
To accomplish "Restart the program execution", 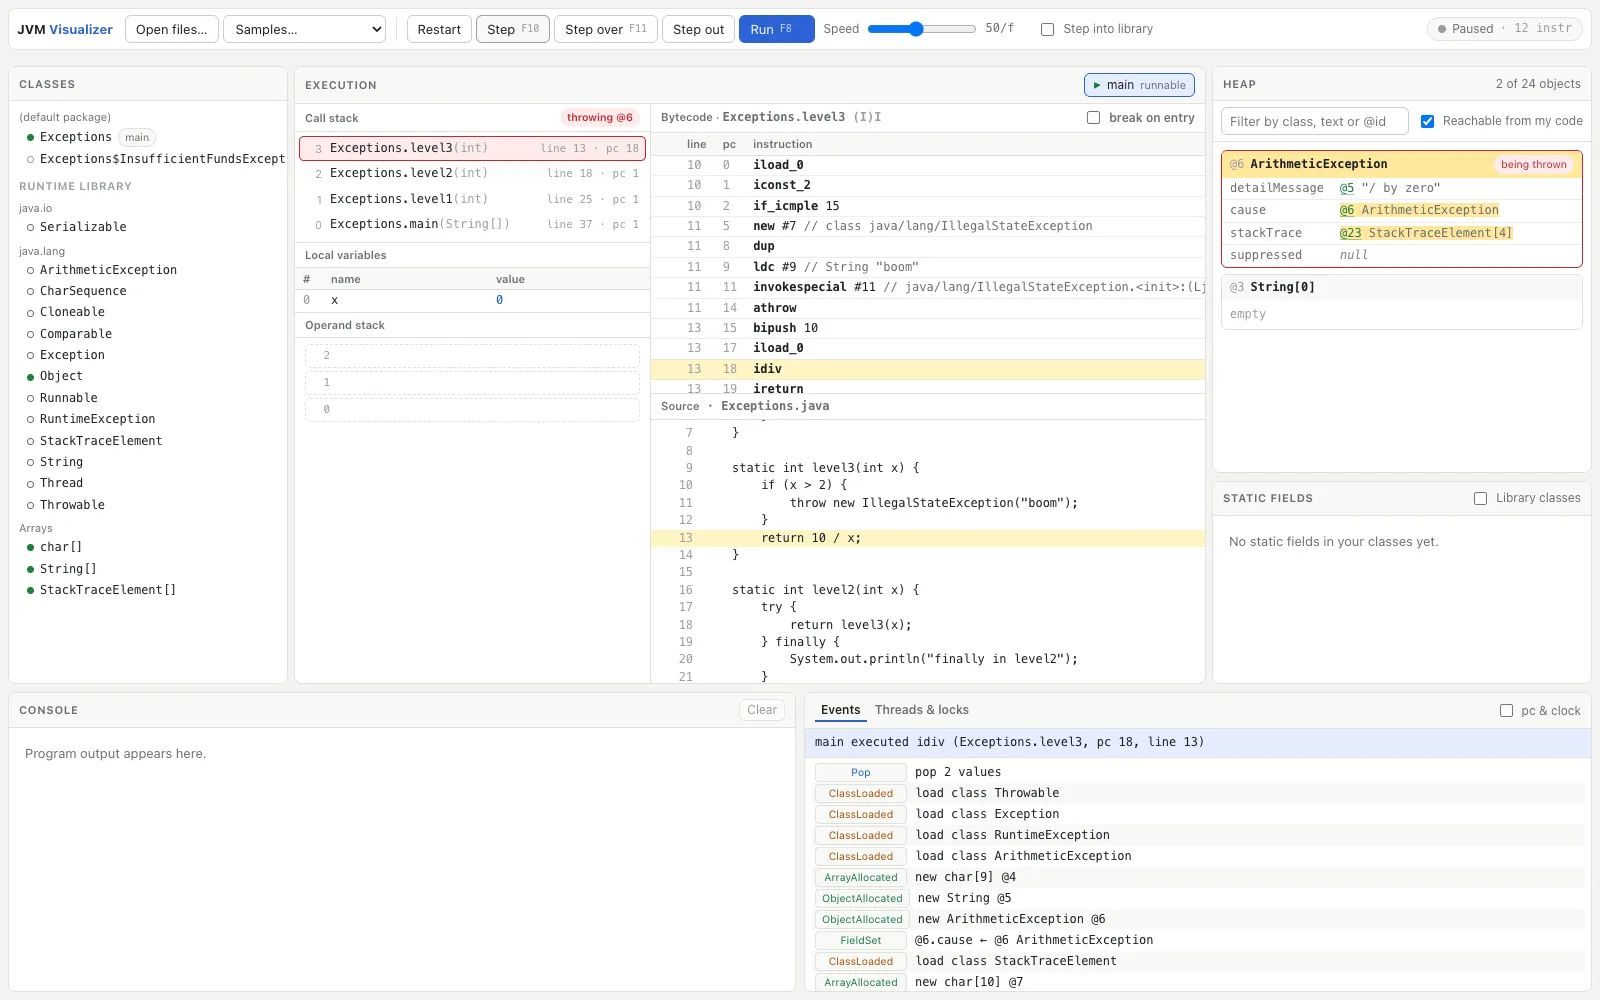I will pyautogui.click(x=439, y=29).
